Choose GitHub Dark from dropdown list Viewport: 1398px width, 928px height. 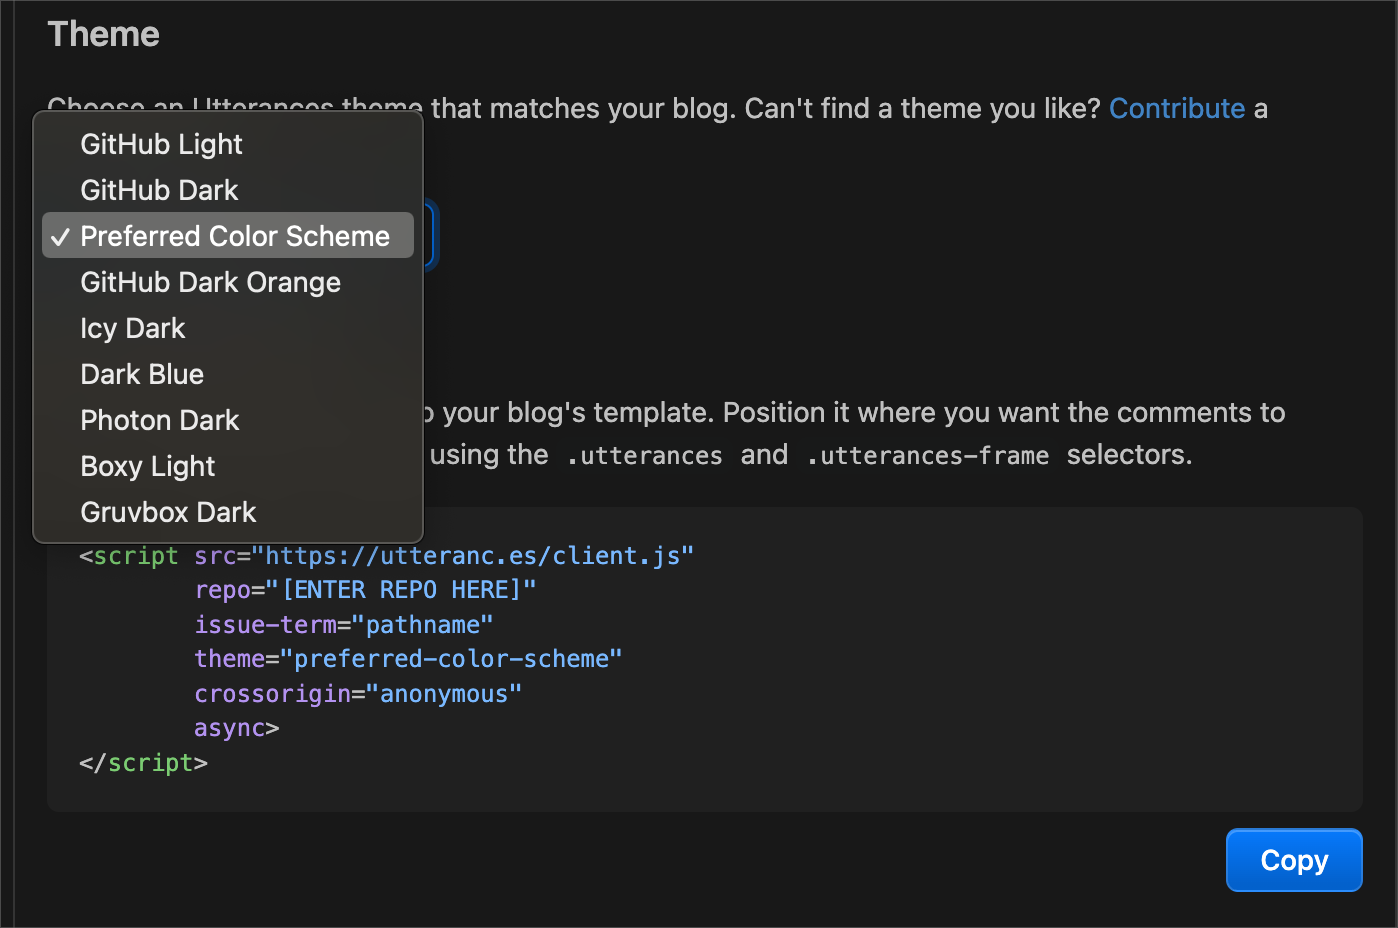pyautogui.click(x=228, y=190)
